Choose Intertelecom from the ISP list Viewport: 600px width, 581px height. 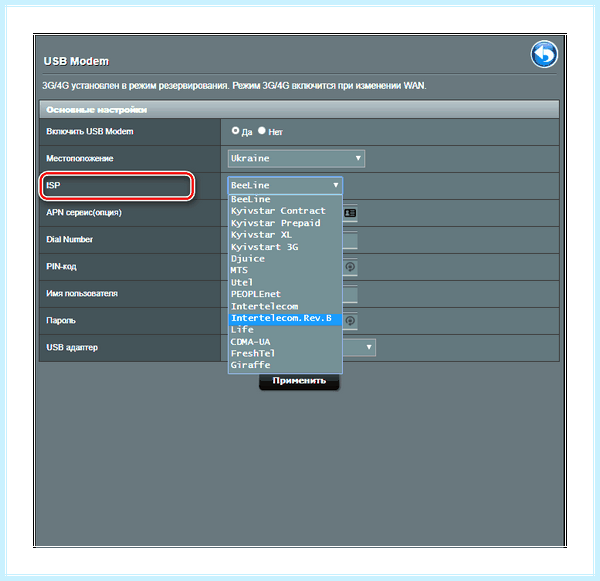point(285,307)
